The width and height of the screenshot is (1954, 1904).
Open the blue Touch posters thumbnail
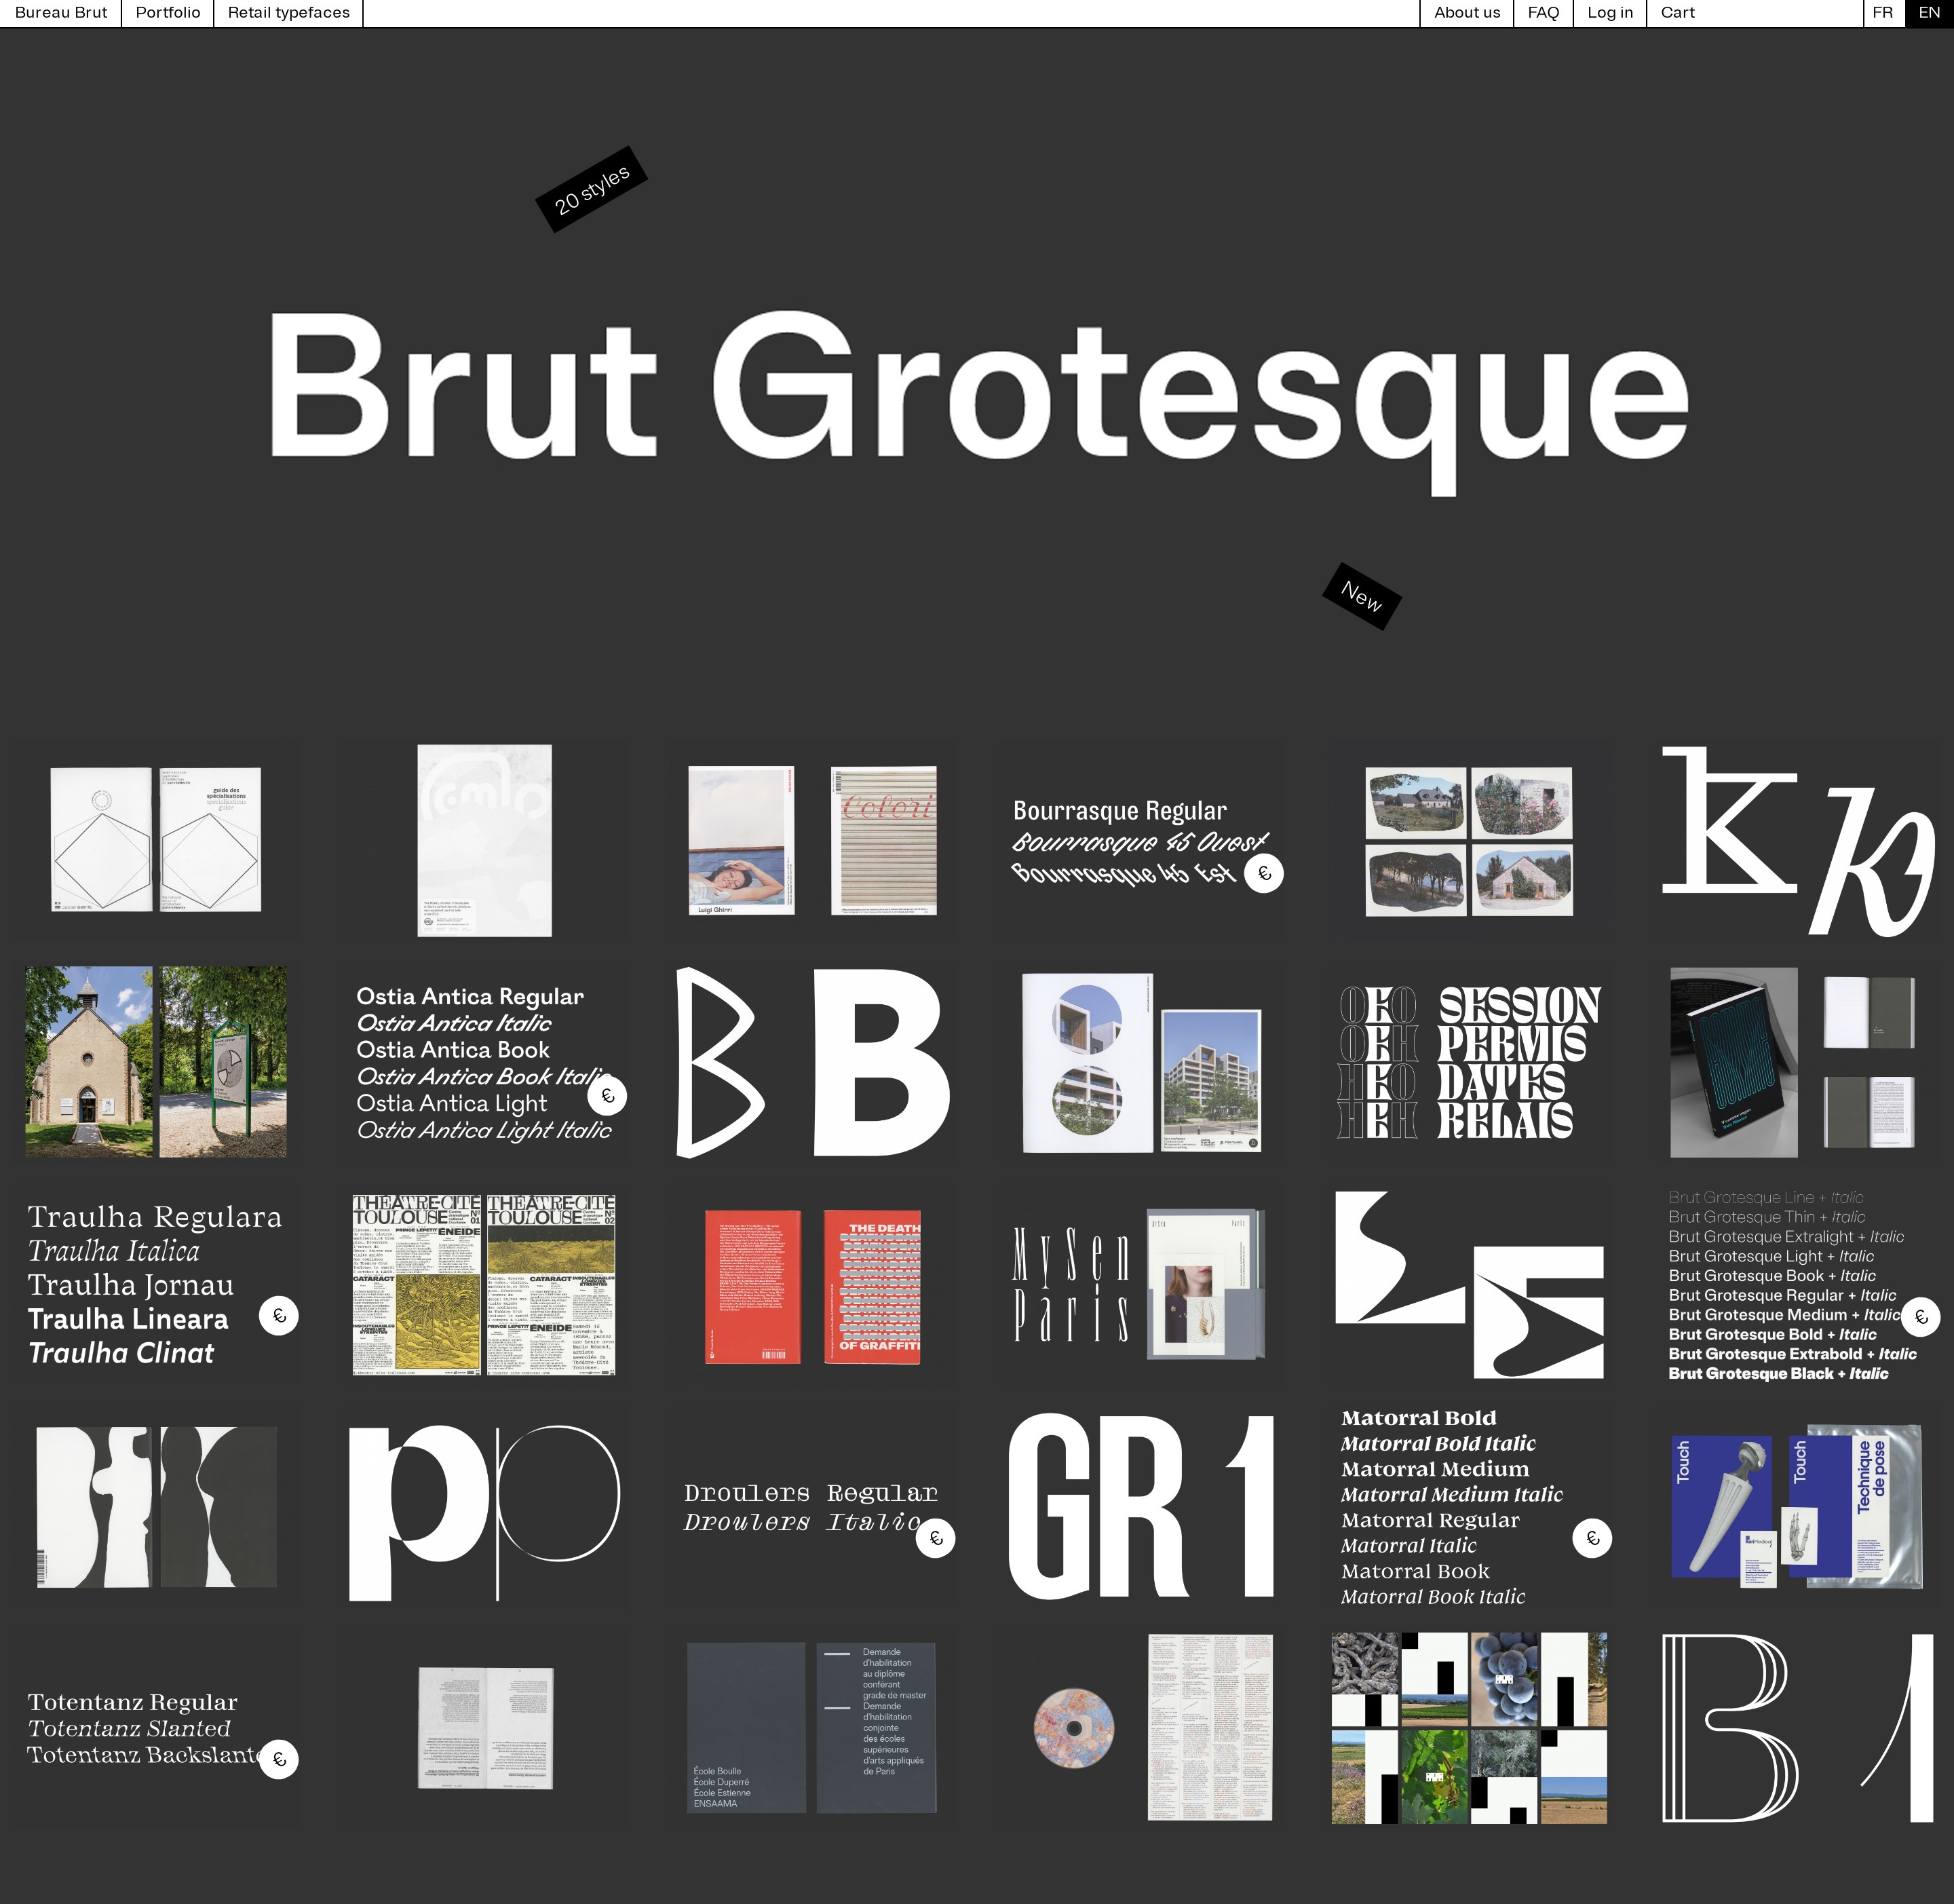[1796, 1506]
